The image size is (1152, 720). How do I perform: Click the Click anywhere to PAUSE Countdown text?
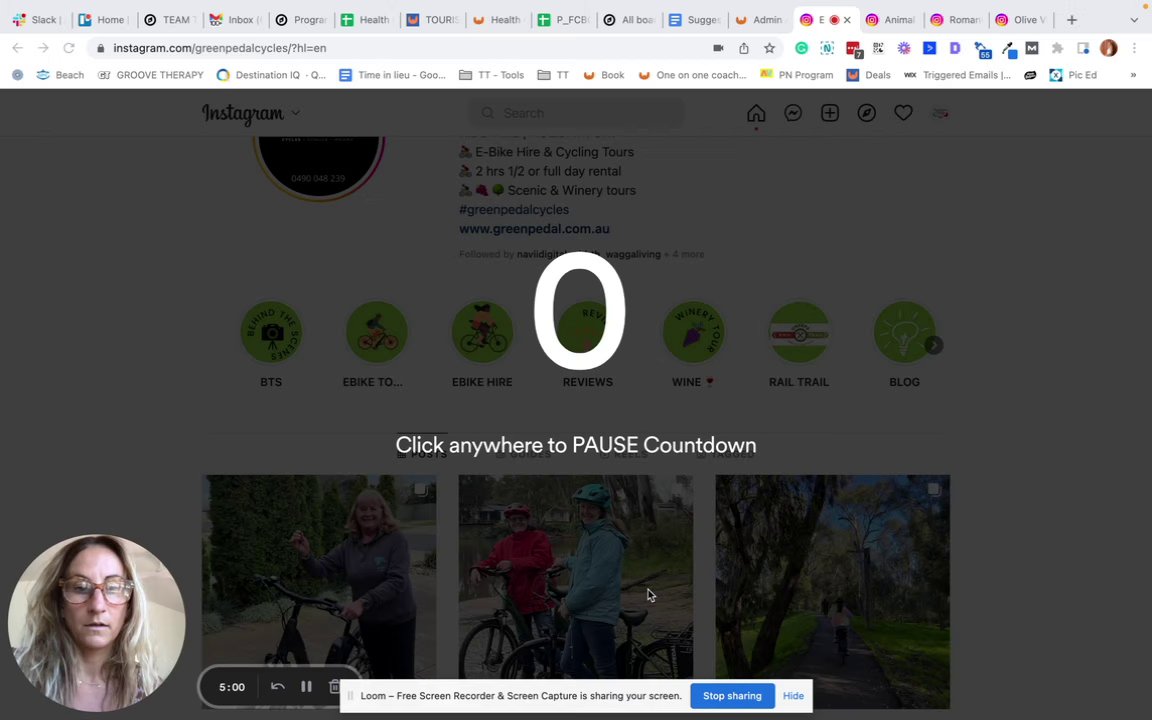tap(576, 445)
